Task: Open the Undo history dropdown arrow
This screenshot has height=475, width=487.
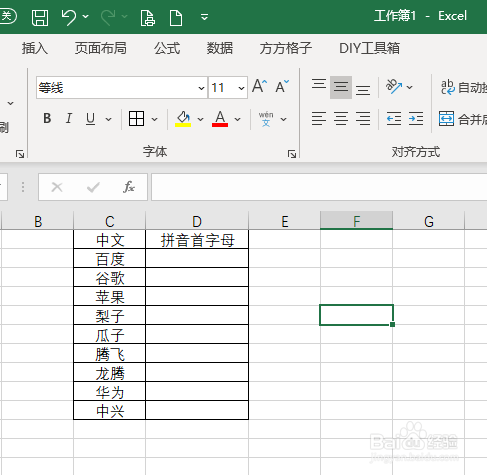Action: coord(86,16)
